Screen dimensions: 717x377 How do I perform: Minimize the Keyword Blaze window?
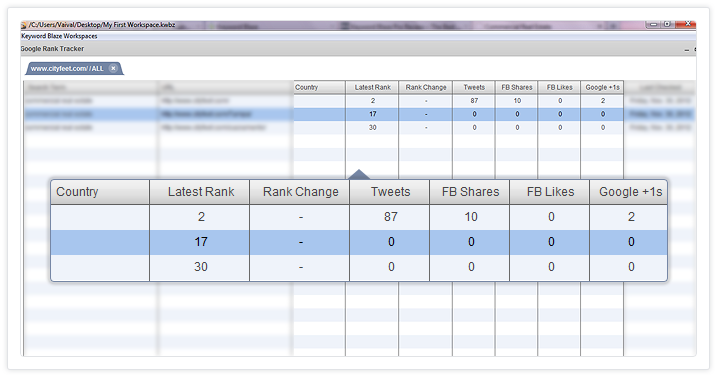coord(654,24)
